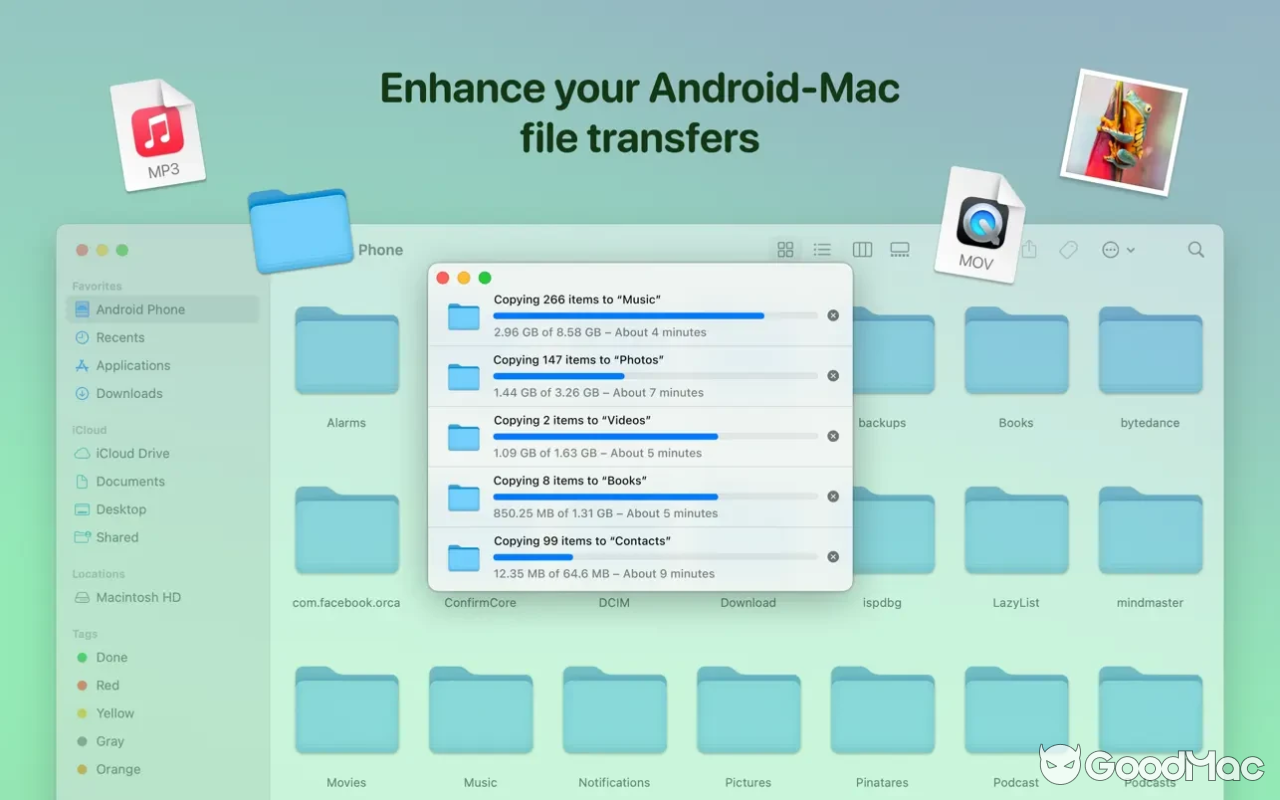Open Recents from the sidebar
Viewport: 1280px width, 800px height.
121,337
